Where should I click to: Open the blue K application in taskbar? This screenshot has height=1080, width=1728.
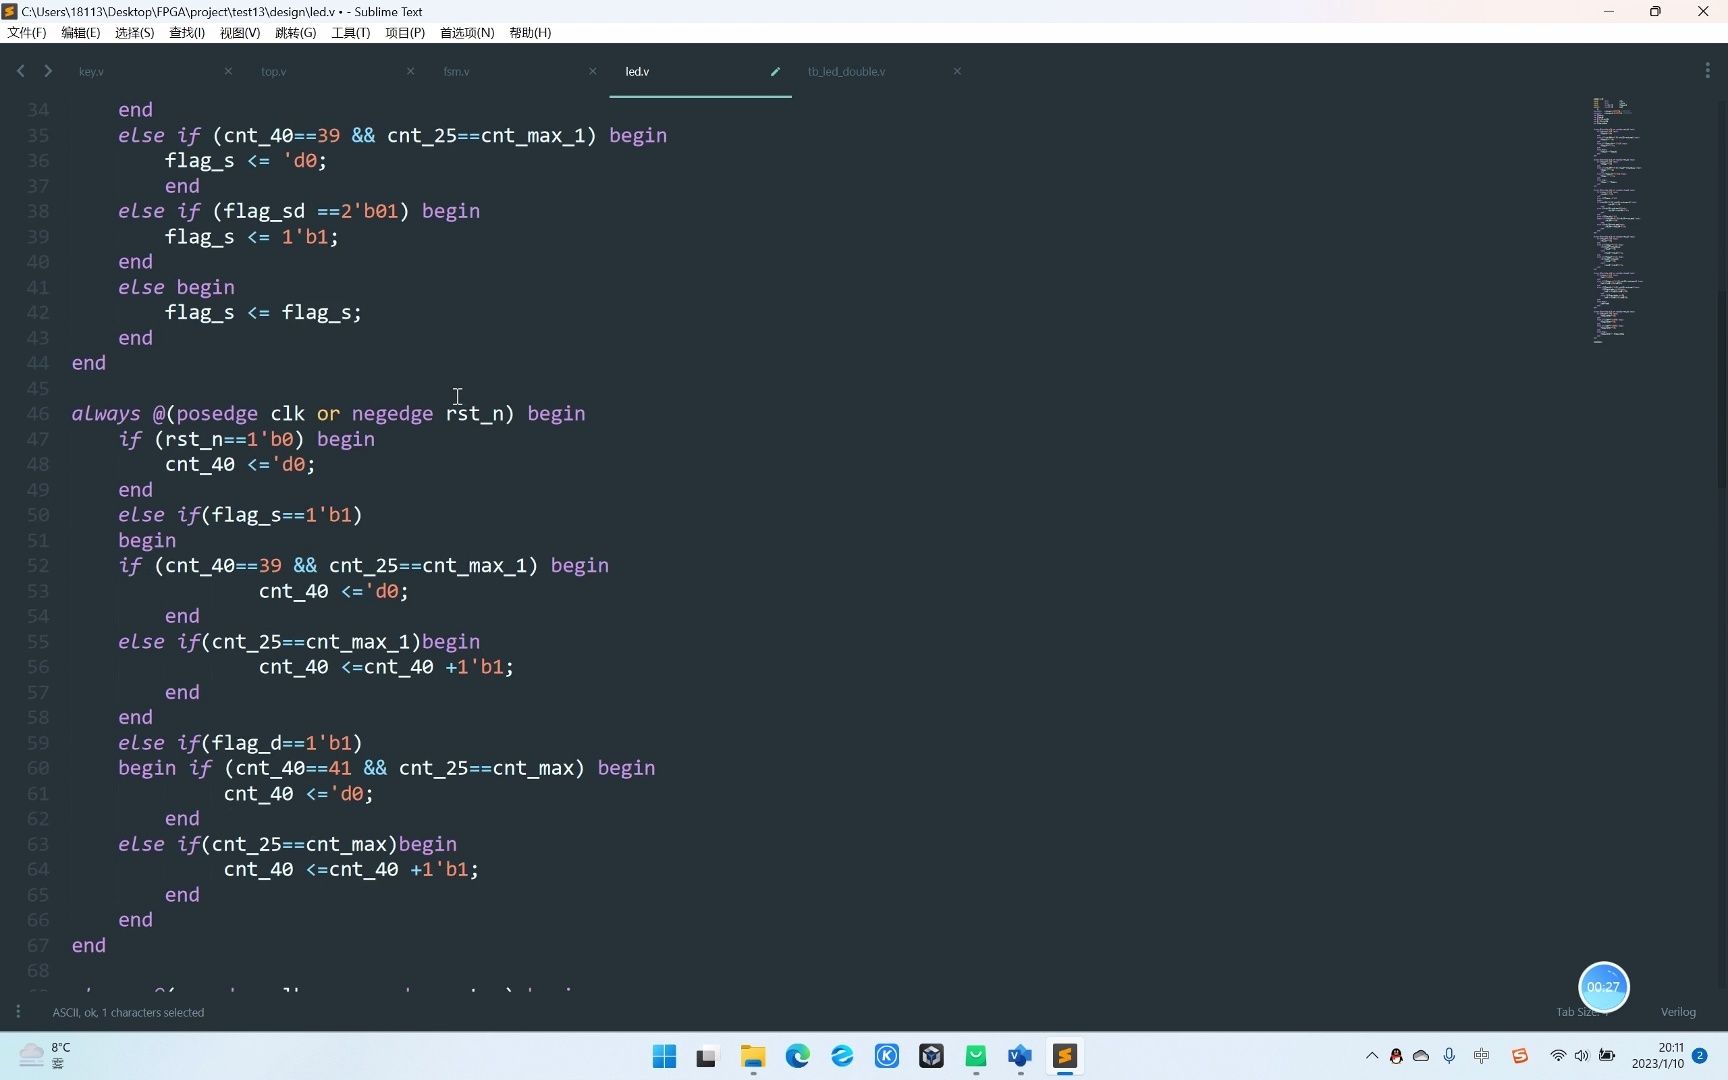887,1056
